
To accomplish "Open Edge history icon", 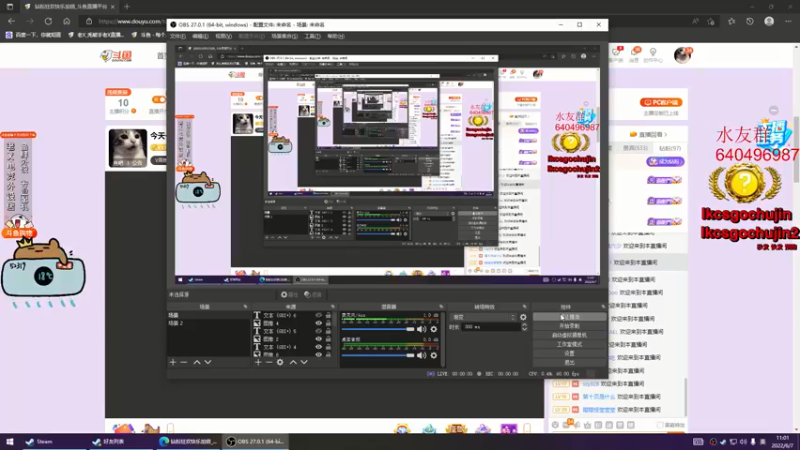I will 749,21.
